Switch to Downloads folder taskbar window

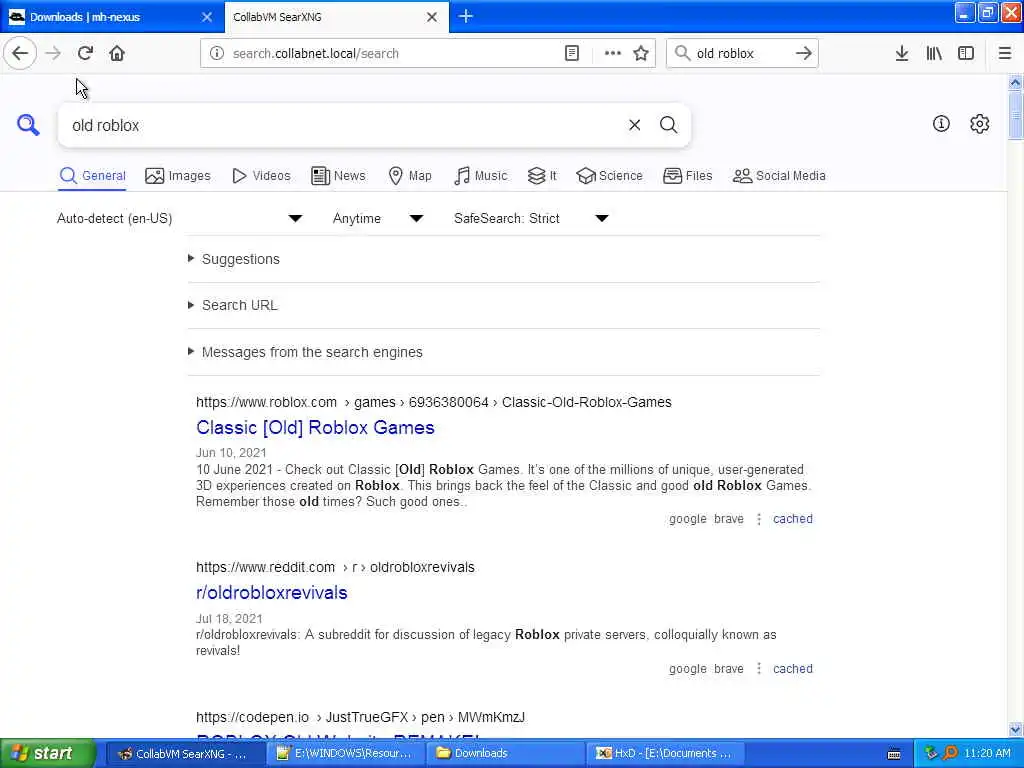coord(505,754)
